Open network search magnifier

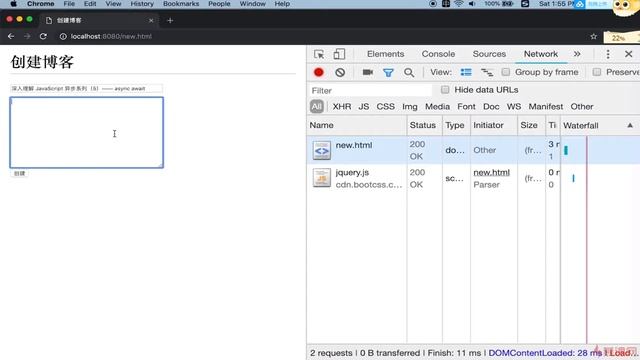[409, 73]
